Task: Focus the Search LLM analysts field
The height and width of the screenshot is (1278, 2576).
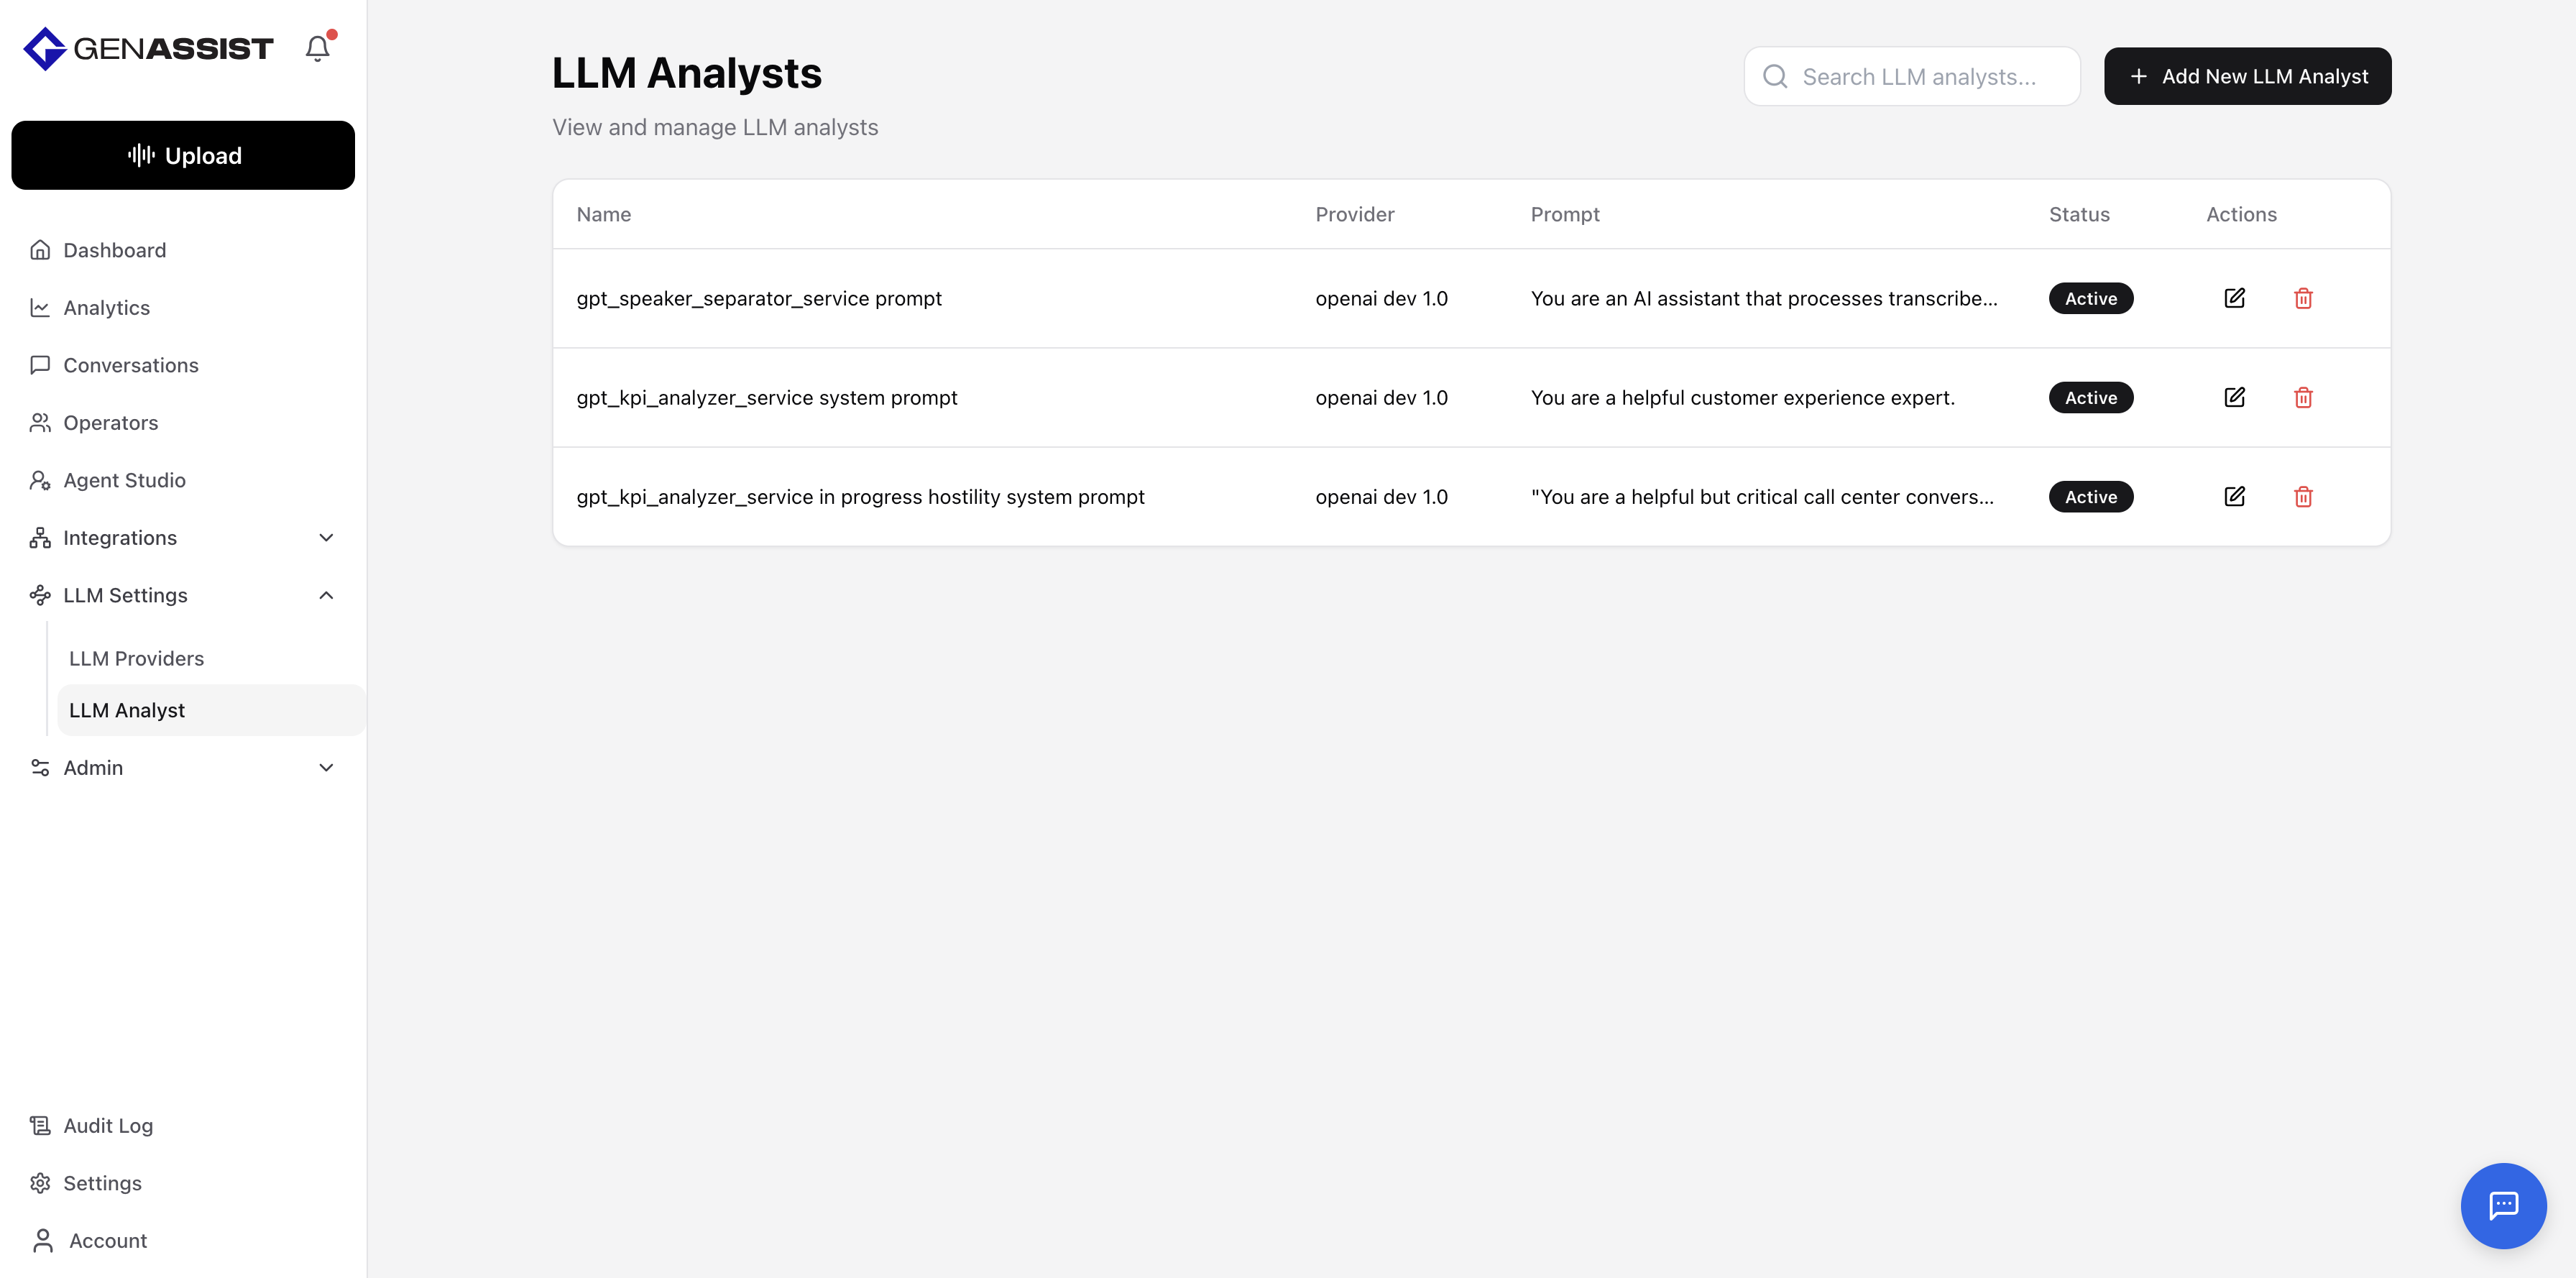Action: (x=1918, y=77)
